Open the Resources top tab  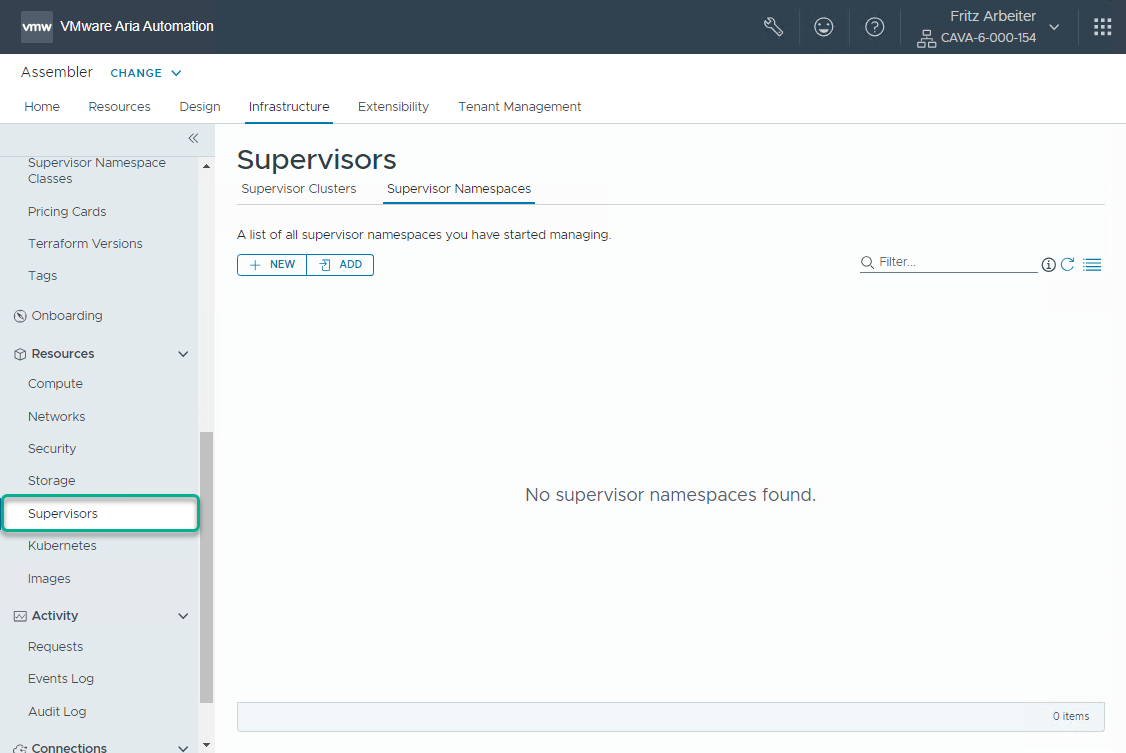119,106
